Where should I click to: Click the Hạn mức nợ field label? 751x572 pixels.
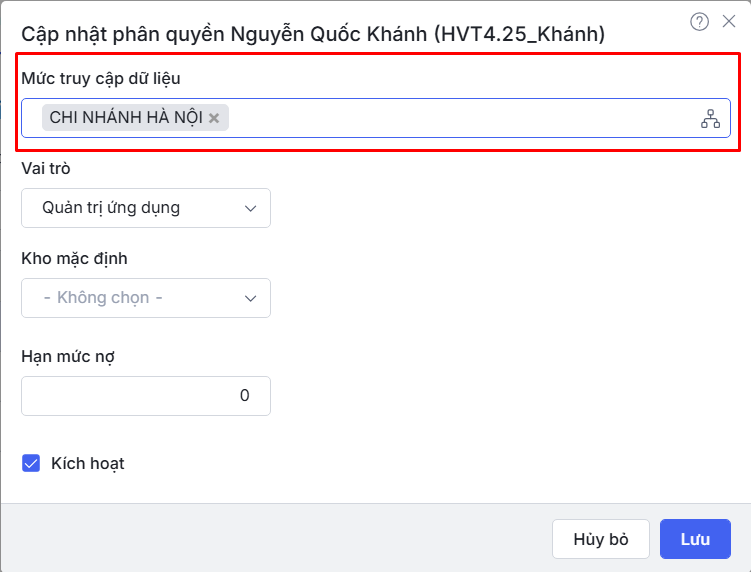point(68,356)
